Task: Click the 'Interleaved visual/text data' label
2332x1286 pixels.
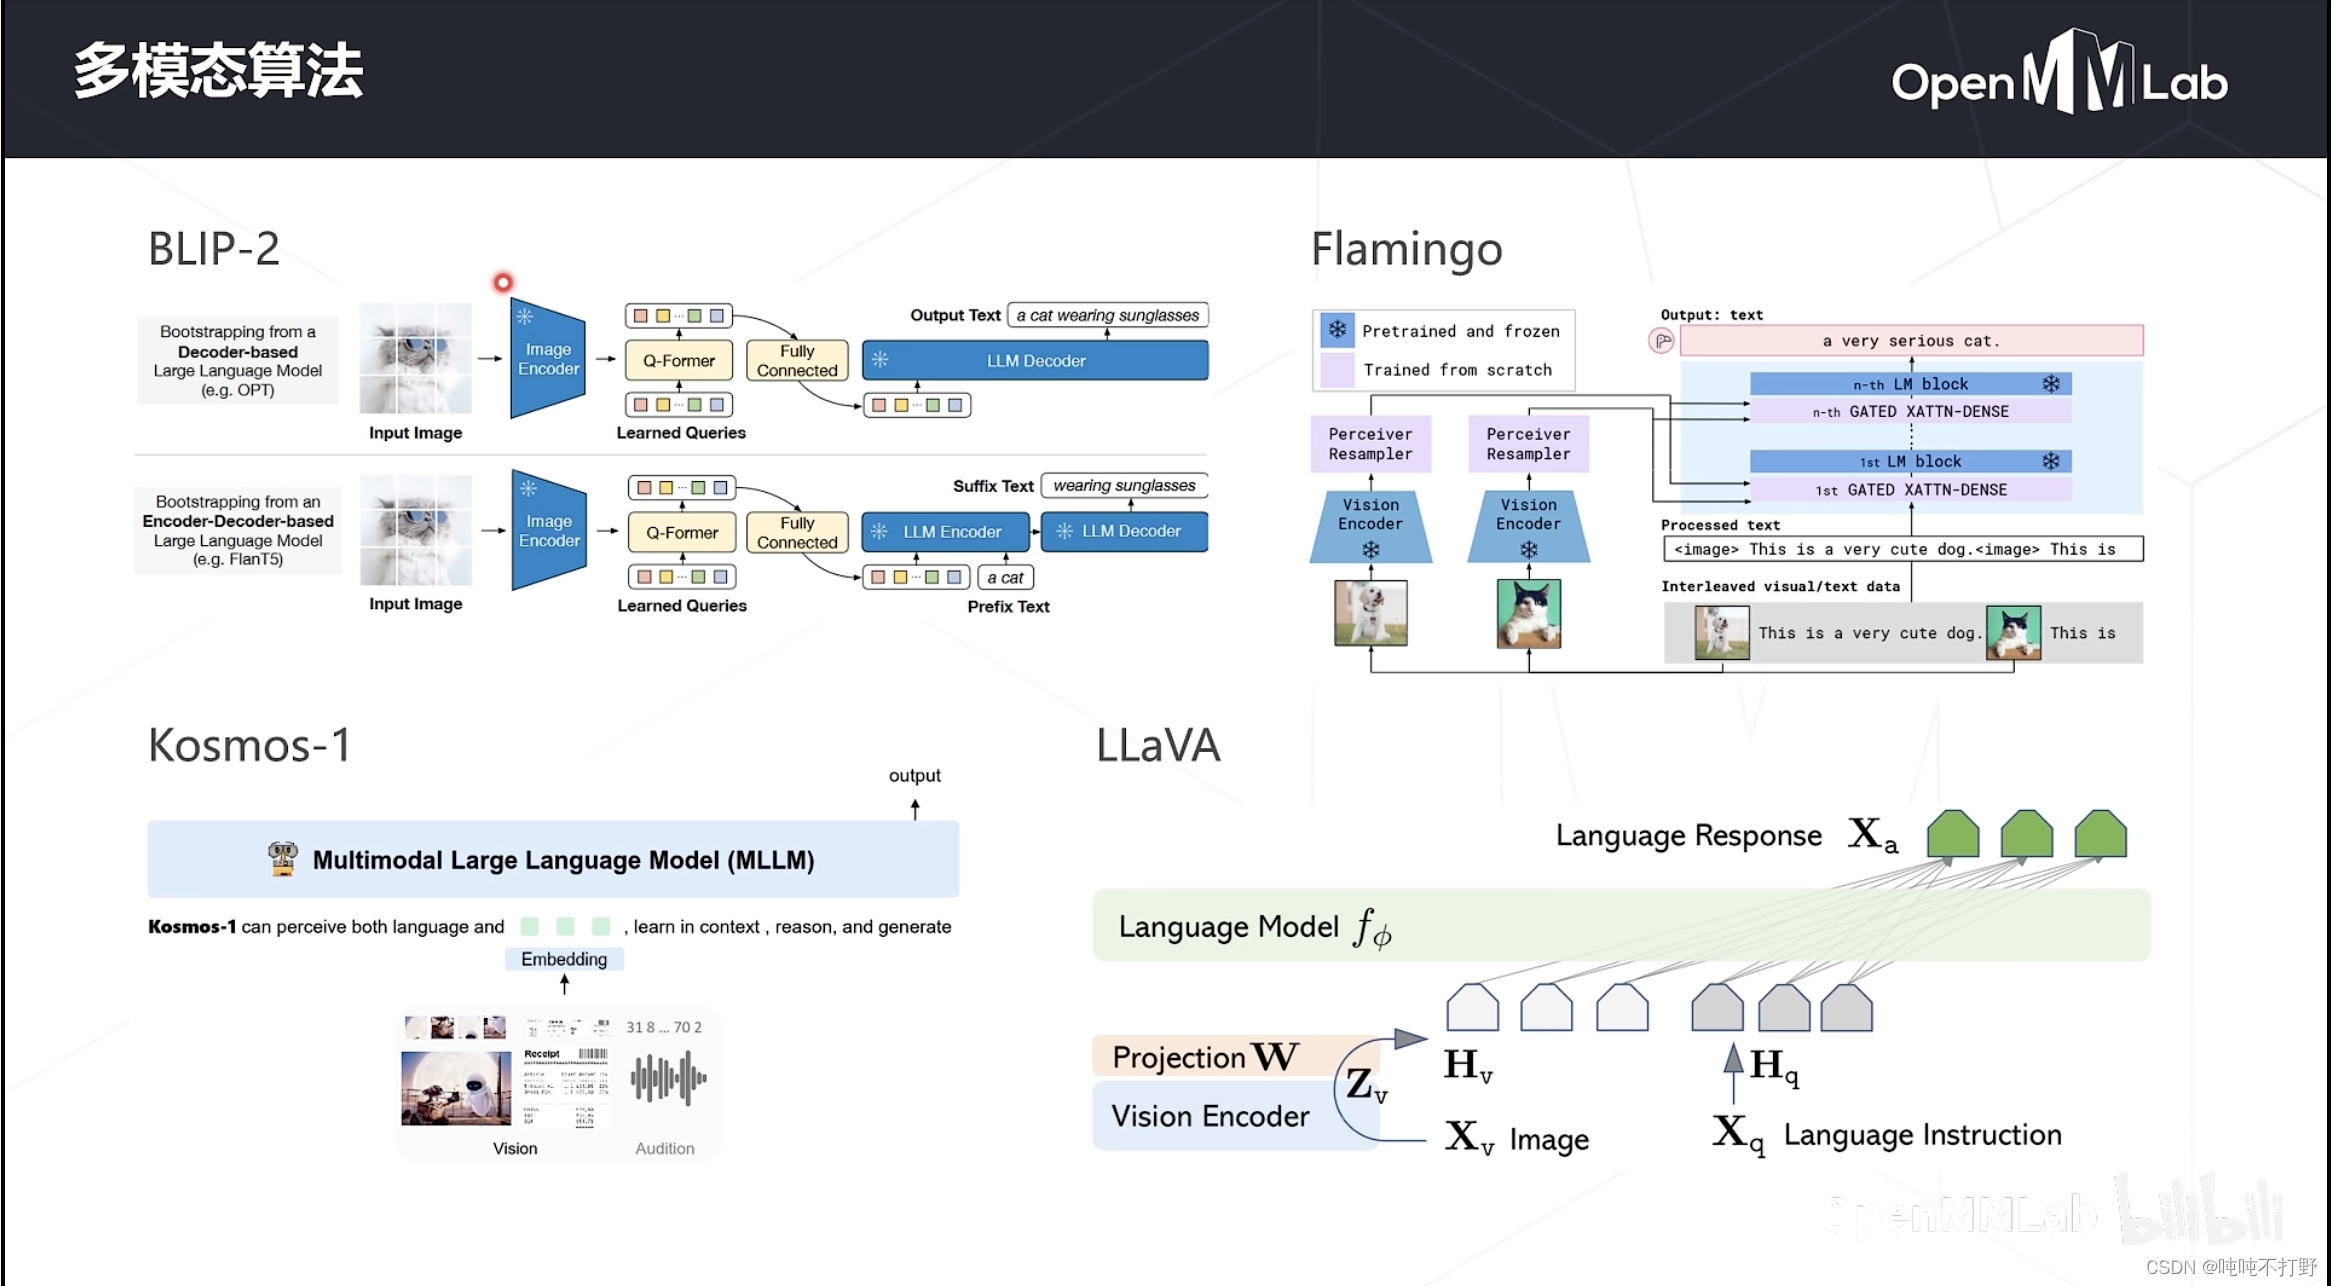Action: tap(1780, 587)
